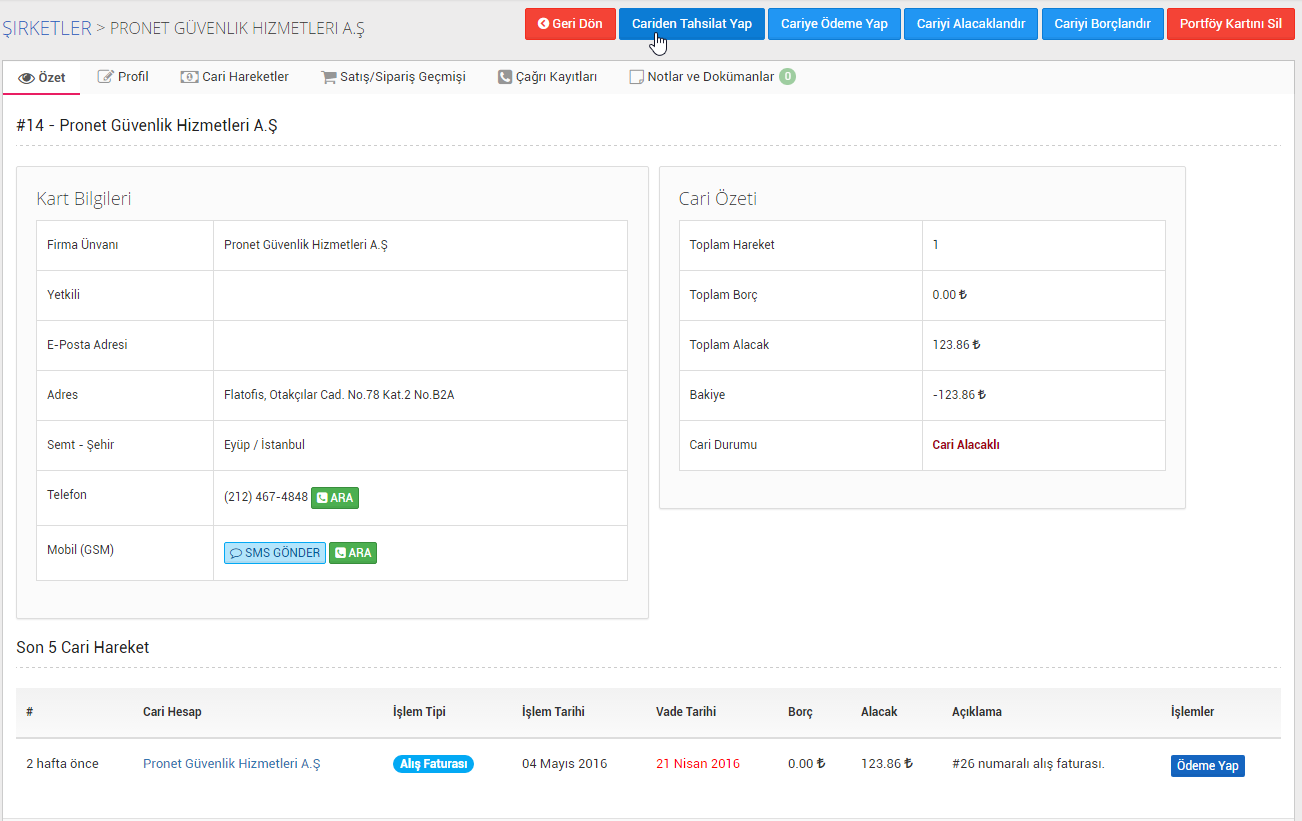Click Ödeme Yap in transaction row
The width and height of the screenshot is (1302, 821).
tap(1208, 765)
